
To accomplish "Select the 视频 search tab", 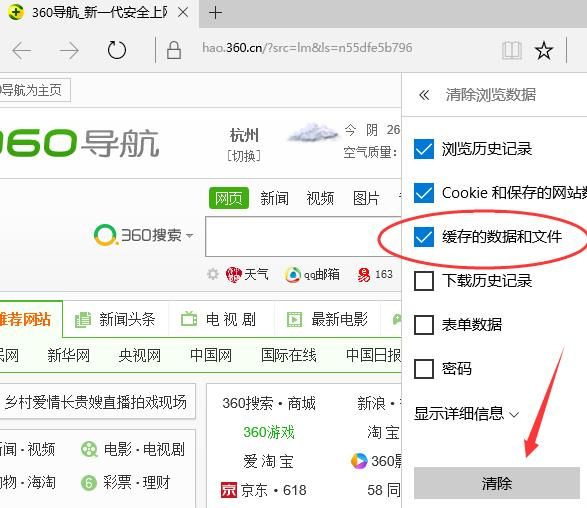I will pos(320,198).
